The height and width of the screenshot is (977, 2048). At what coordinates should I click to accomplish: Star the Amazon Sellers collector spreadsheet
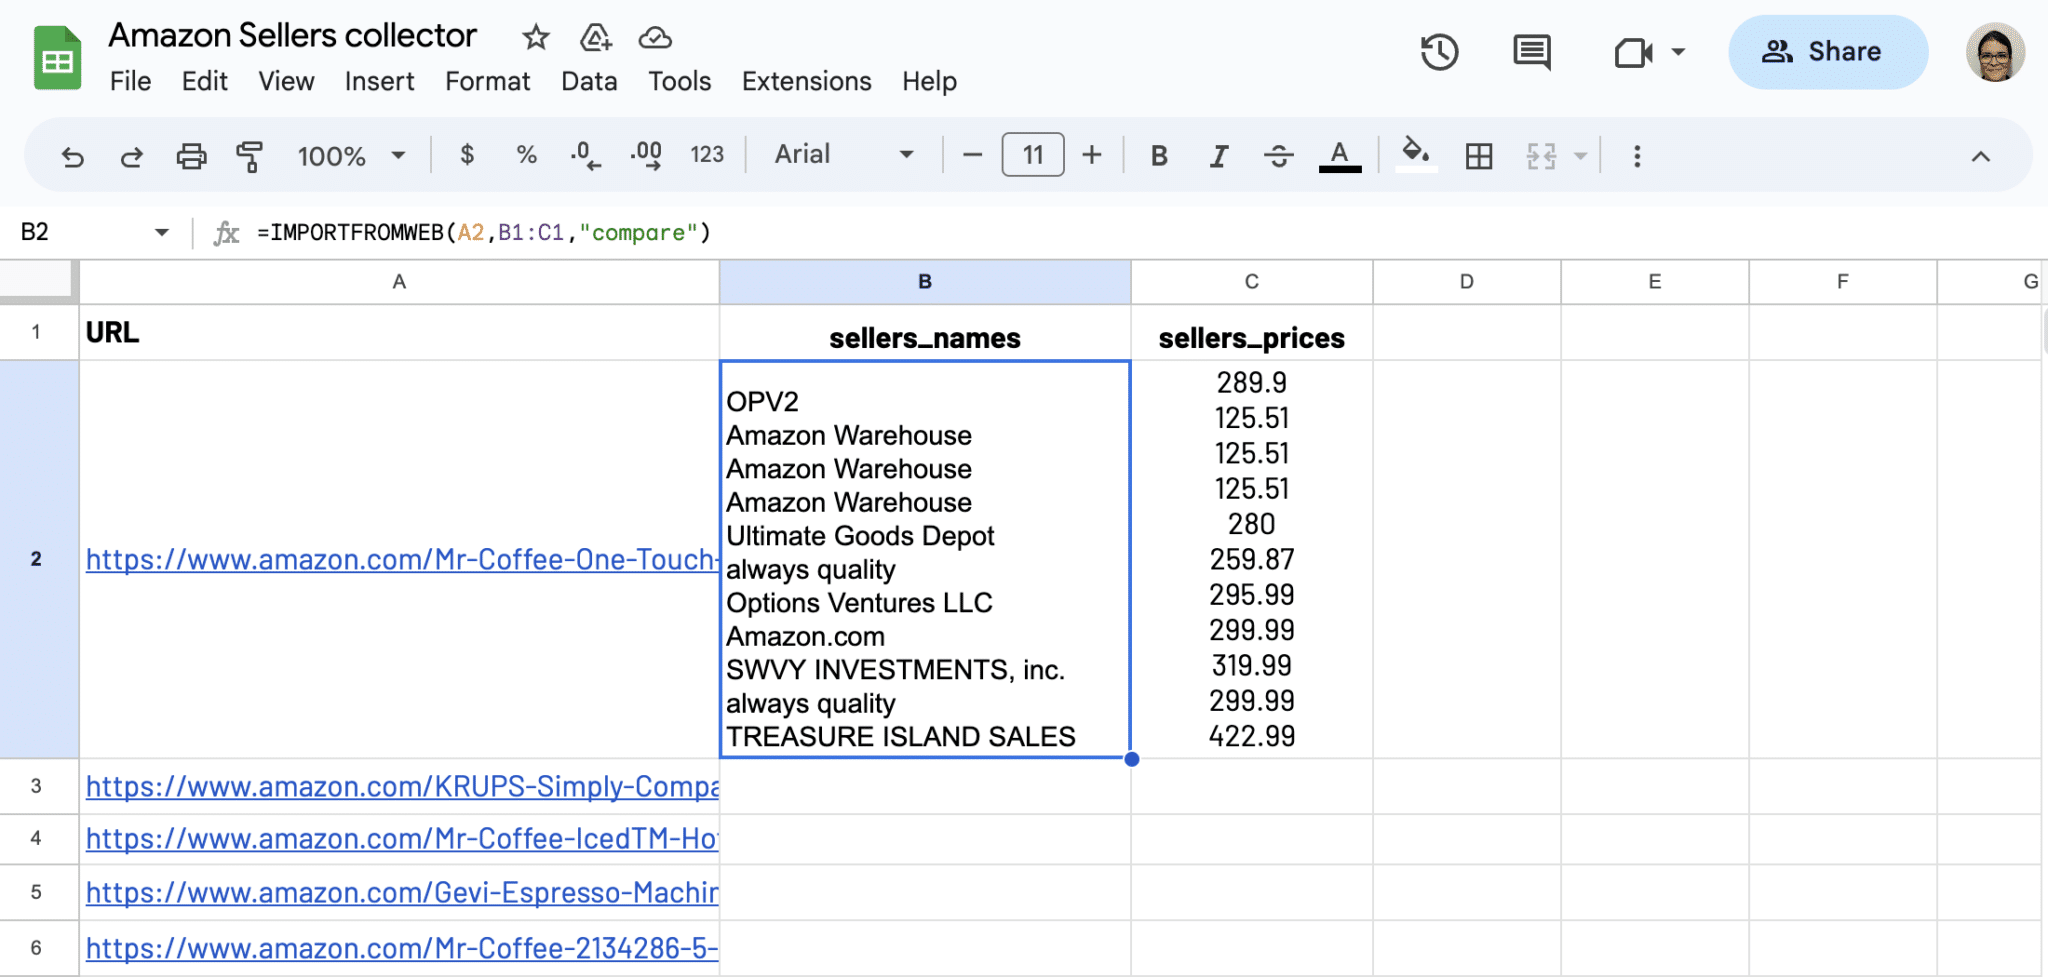[535, 36]
